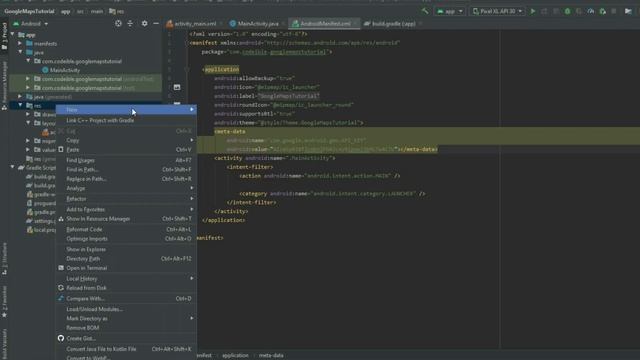Choose Replace in Path... entry

point(126,179)
